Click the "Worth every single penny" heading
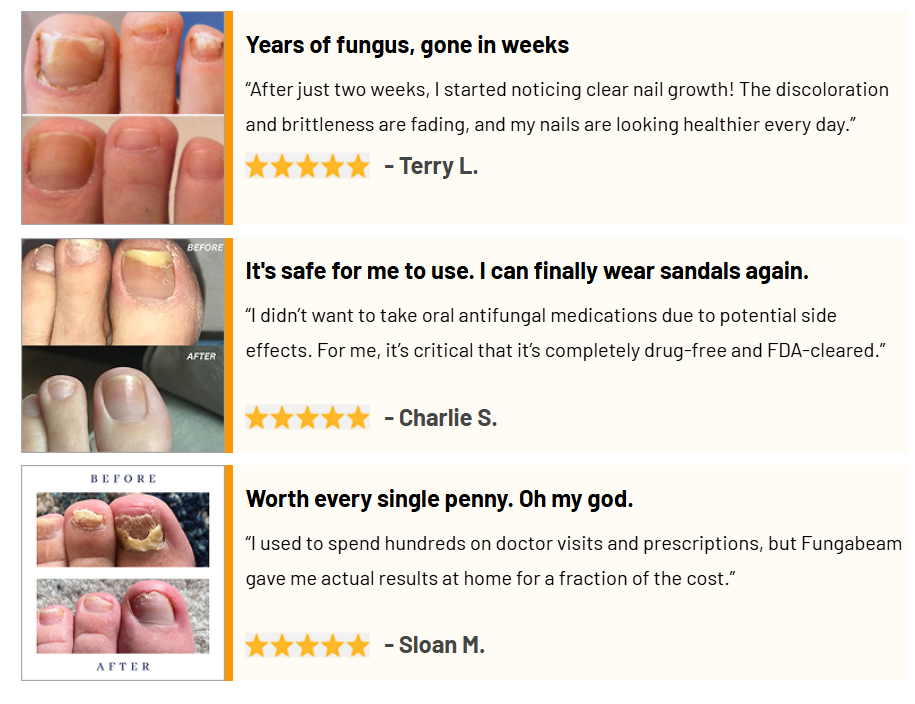The image size is (915, 704). [x=439, y=498]
